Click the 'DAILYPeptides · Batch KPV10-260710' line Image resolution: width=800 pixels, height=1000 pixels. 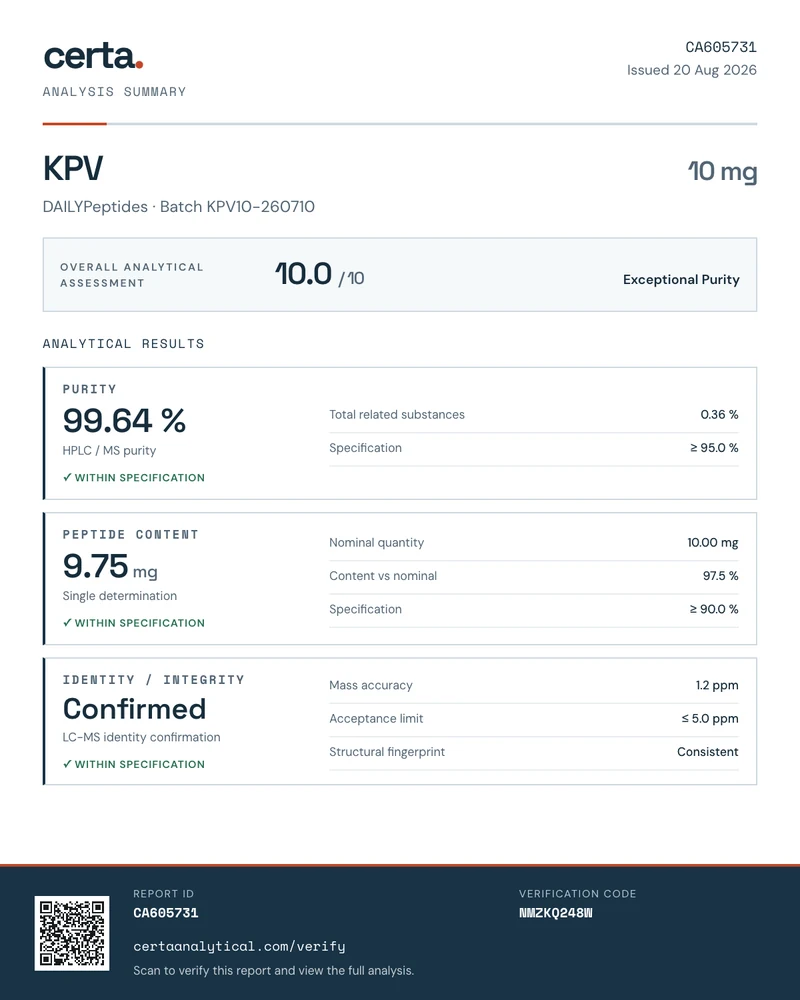pyautogui.click(x=179, y=207)
